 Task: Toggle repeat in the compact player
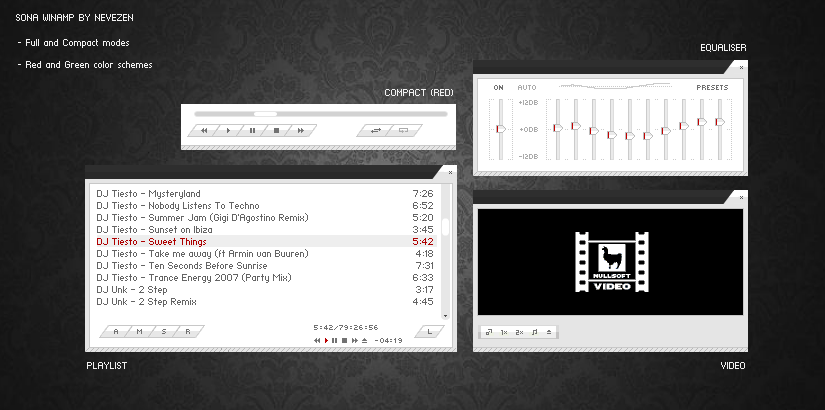click(x=404, y=131)
